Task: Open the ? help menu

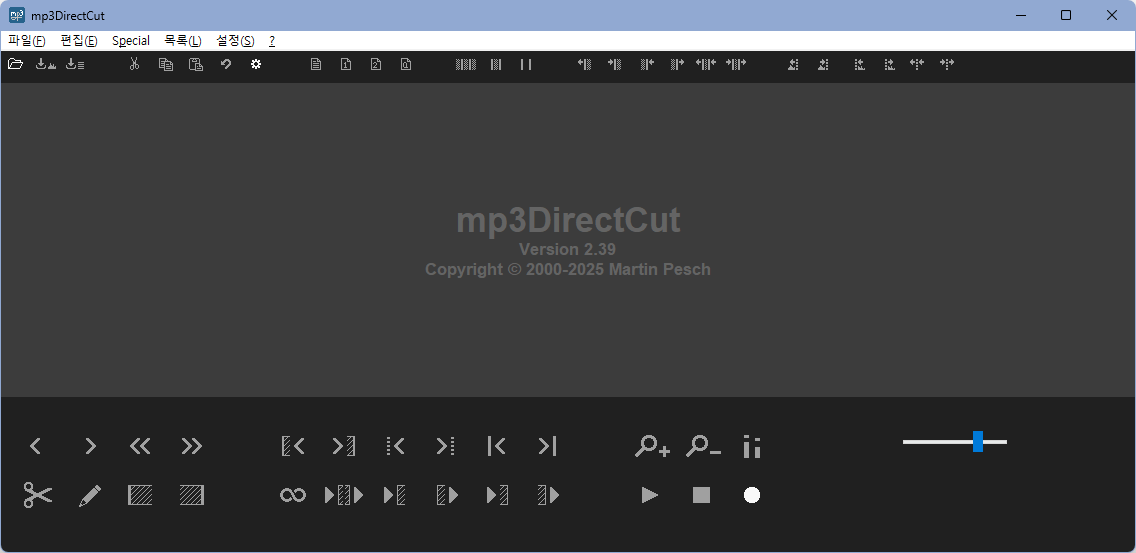Action: click(x=272, y=41)
